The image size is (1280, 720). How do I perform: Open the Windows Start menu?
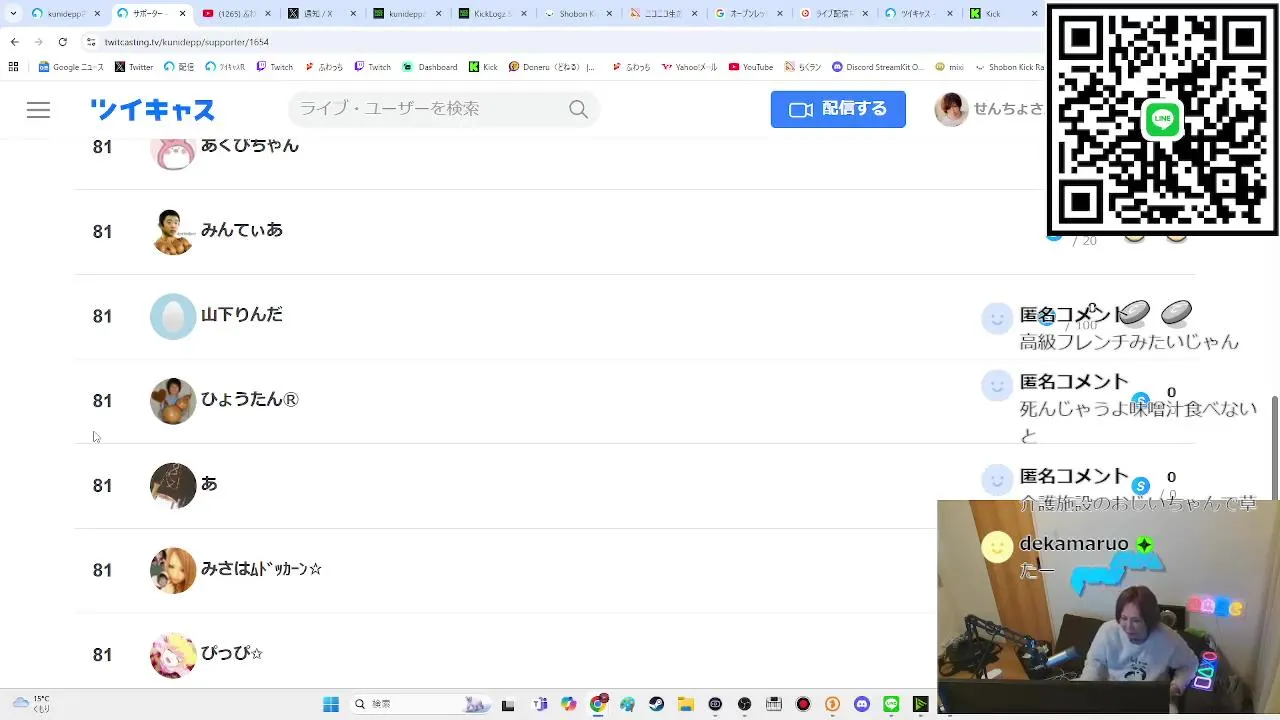tap(331, 704)
